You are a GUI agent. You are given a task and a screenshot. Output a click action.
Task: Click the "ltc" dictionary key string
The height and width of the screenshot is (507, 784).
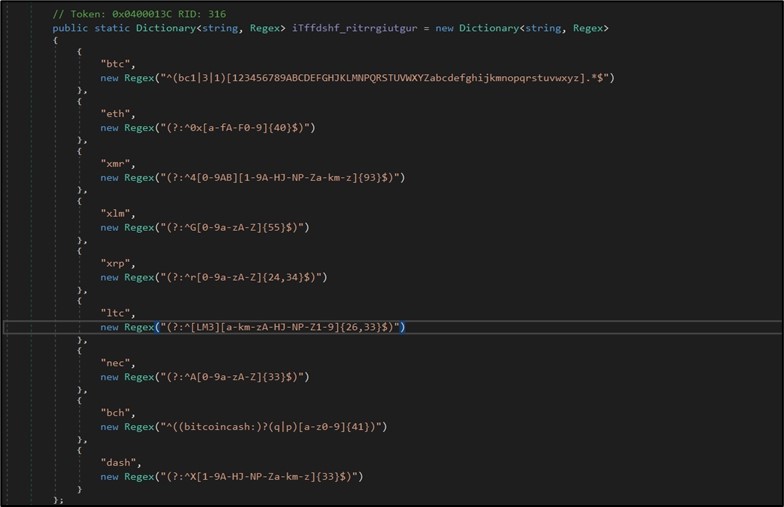coord(113,313)
